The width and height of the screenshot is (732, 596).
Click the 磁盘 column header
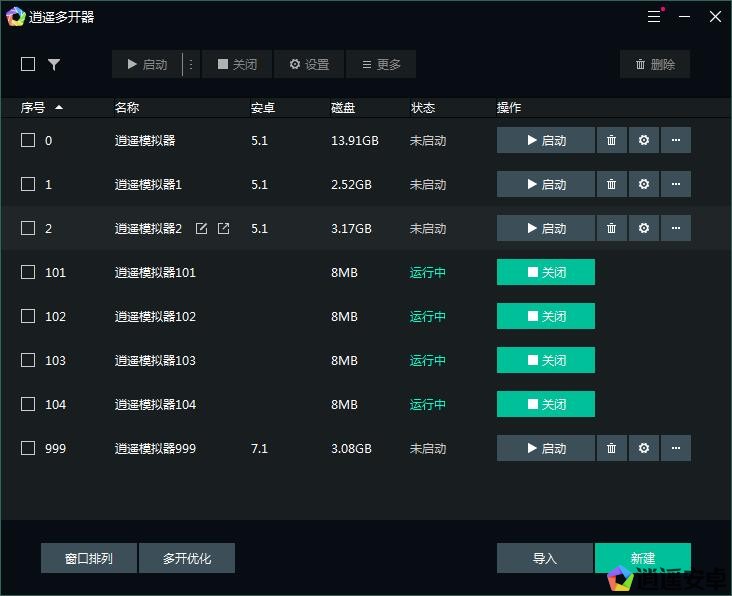343,108
